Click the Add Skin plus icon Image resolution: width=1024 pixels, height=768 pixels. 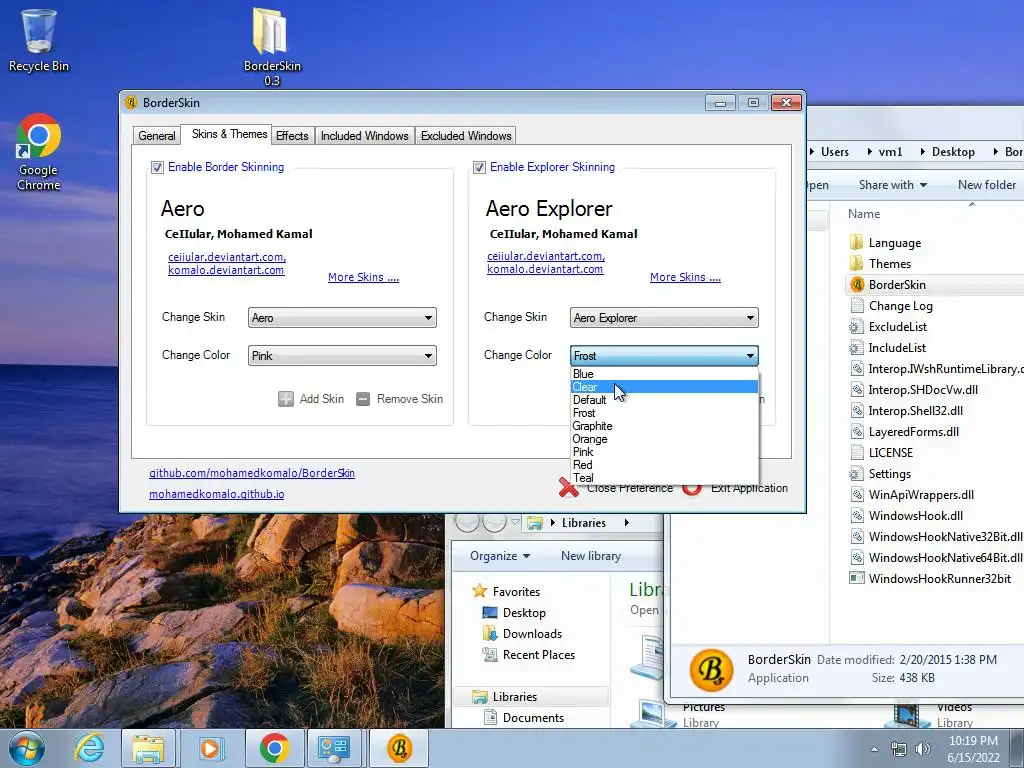pos(285,399)
